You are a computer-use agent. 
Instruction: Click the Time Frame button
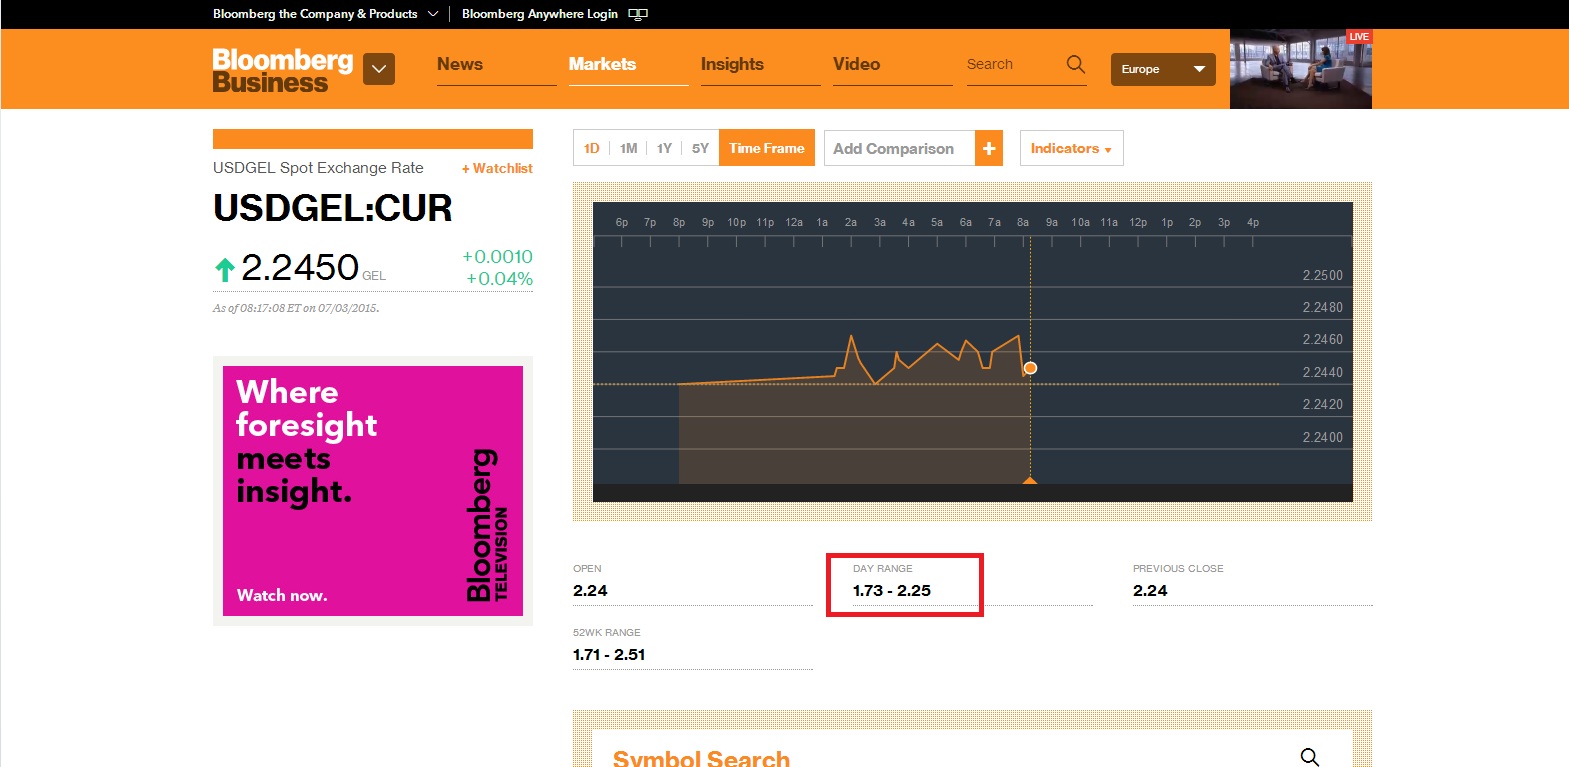tap(767, 148)
